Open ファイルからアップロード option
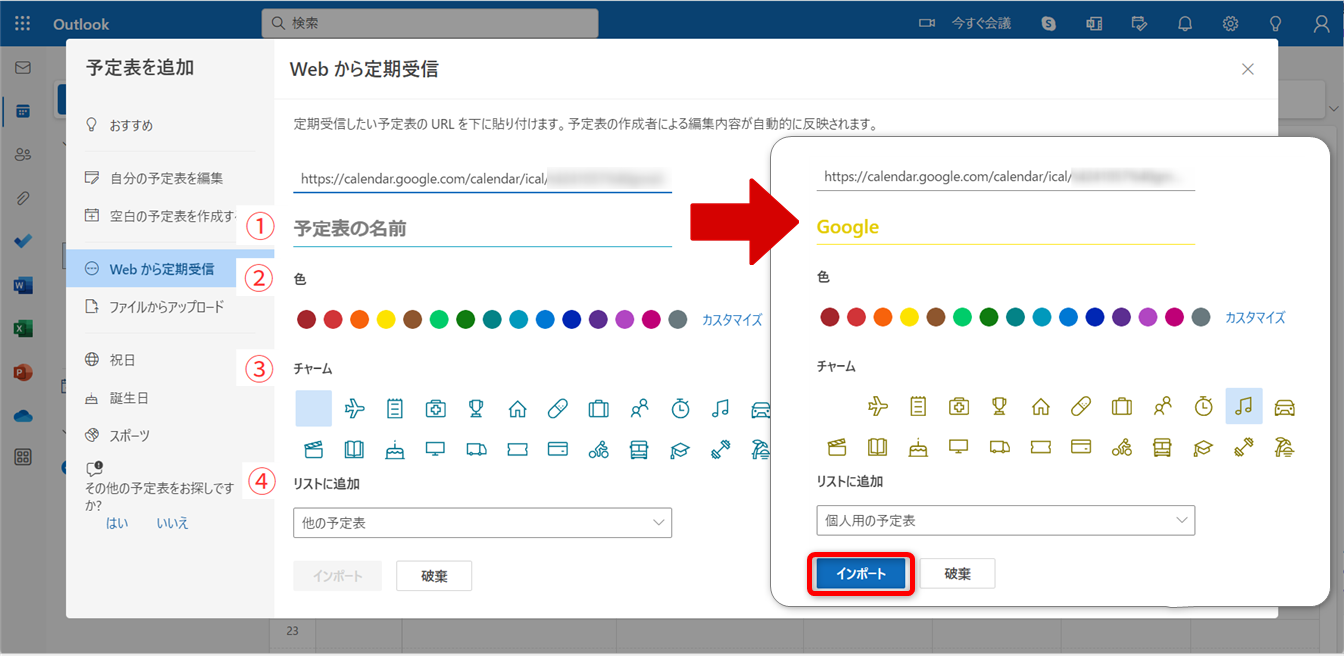This screenshot has width=1344, height=656. point(166,307)
